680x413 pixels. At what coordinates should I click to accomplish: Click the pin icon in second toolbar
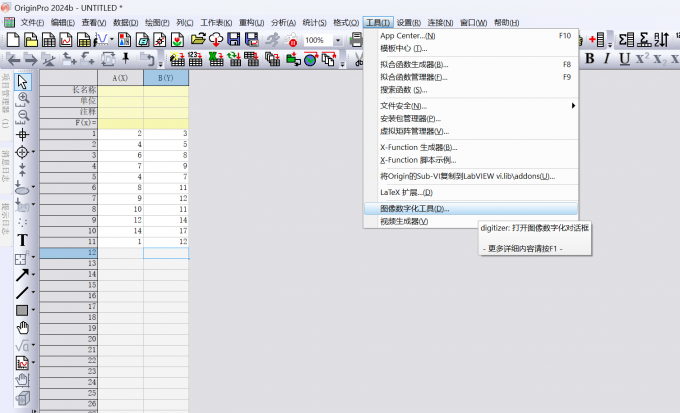point(126,59)
